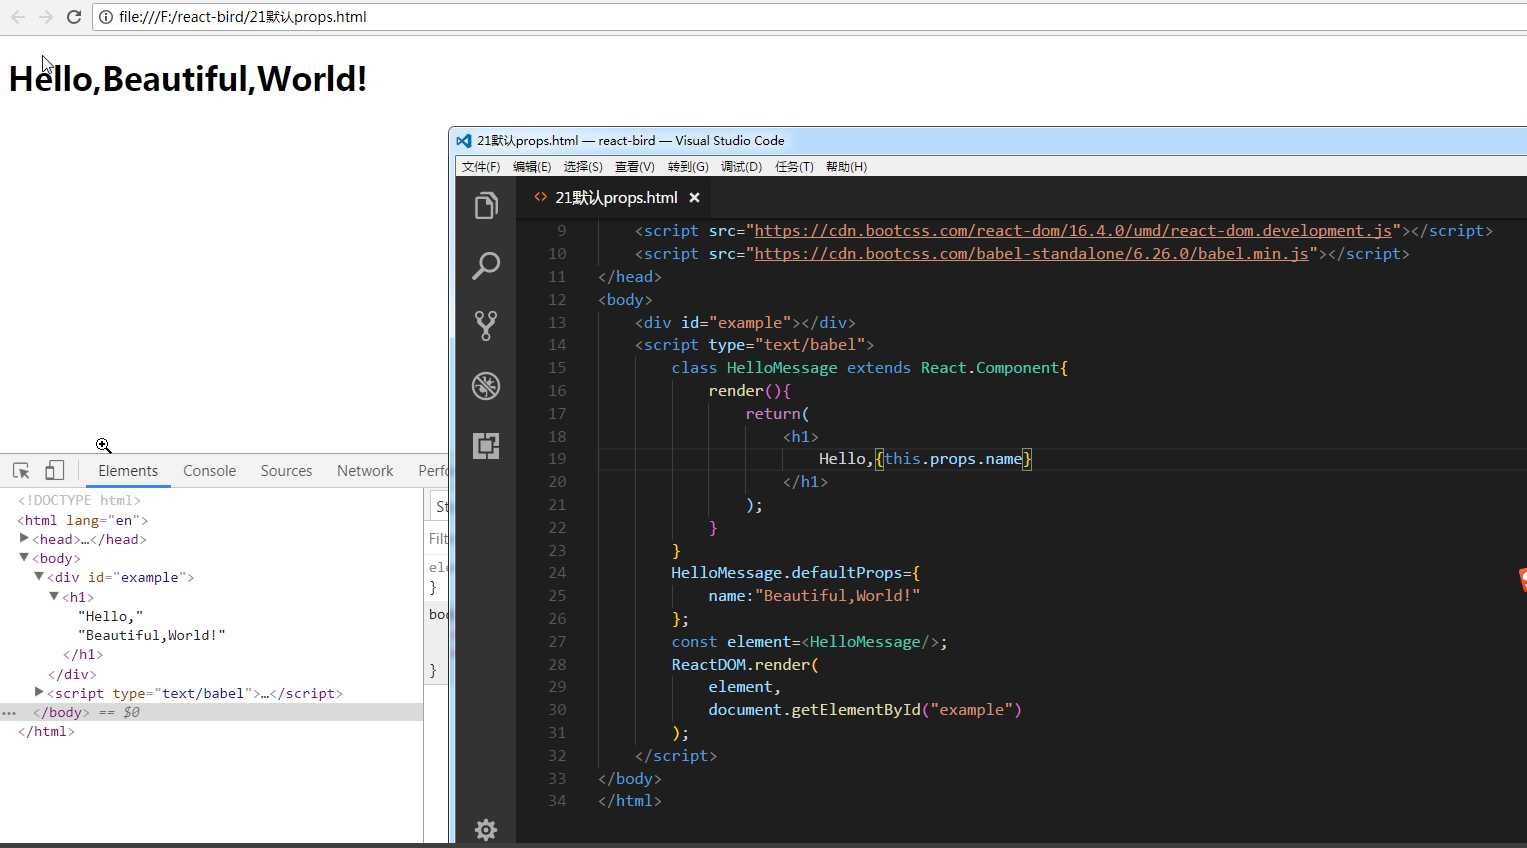Viewport: 1527px width, 848px height.
Task: Open the VS Code Explorer view
Action: 486,206
